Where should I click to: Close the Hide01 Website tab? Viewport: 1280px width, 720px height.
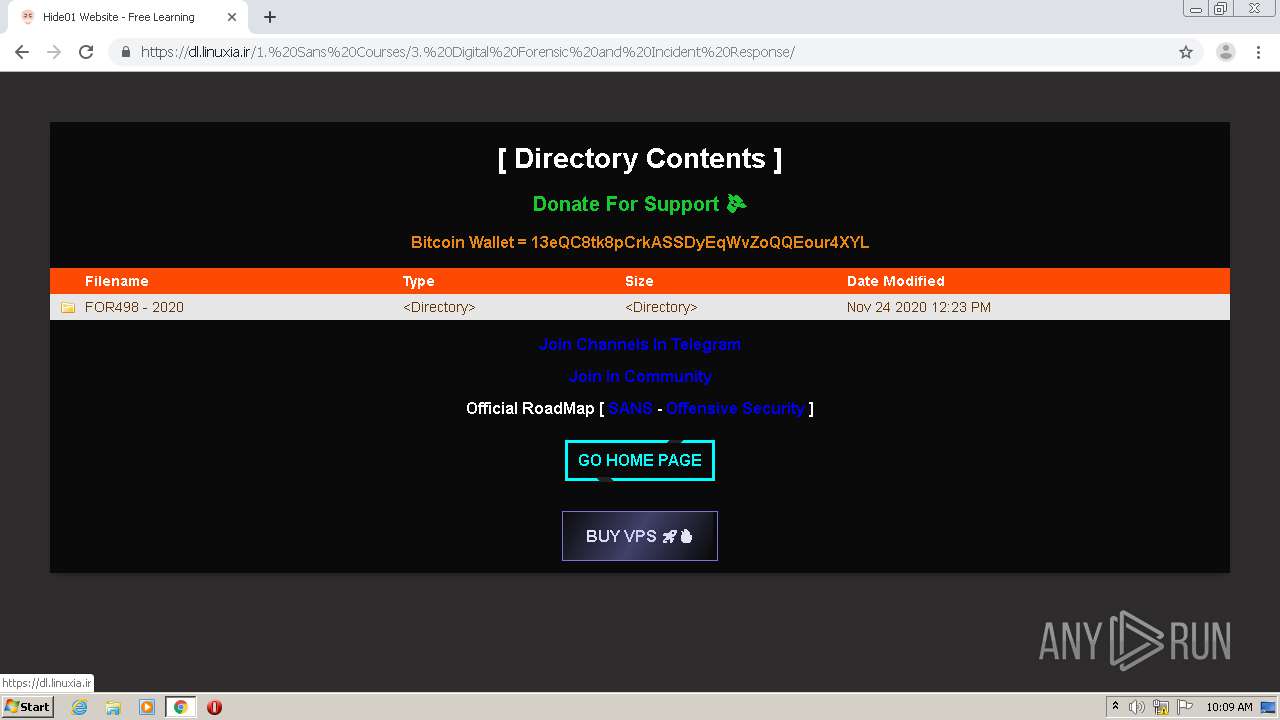coord(231,17)
